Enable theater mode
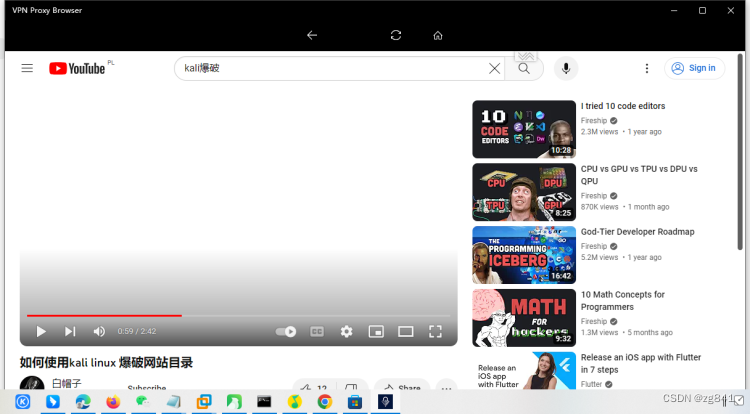 406,331
